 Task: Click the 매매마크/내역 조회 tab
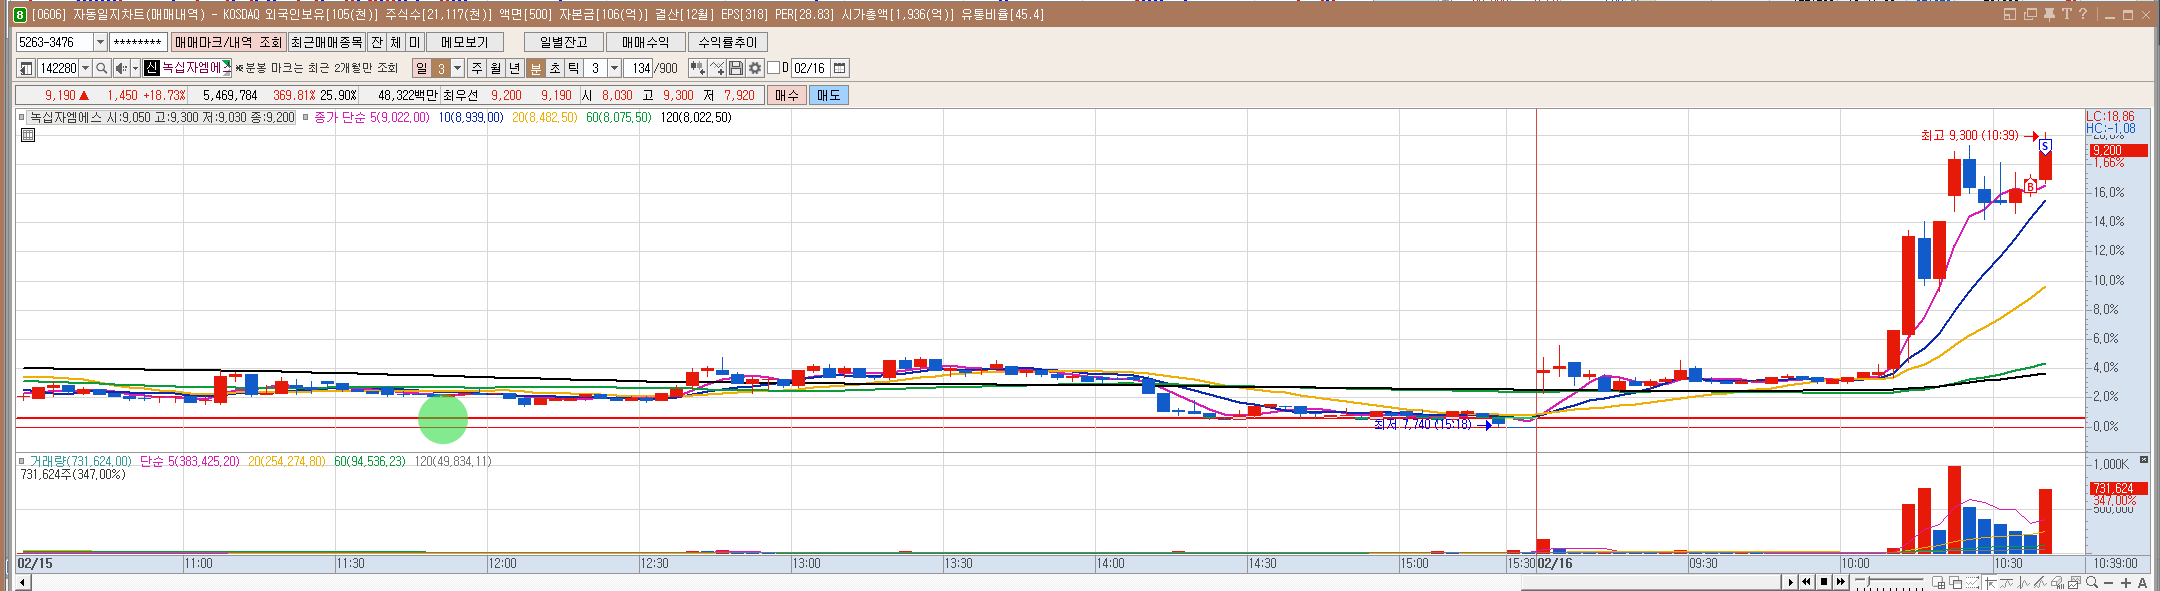click(x=229, y=42)
